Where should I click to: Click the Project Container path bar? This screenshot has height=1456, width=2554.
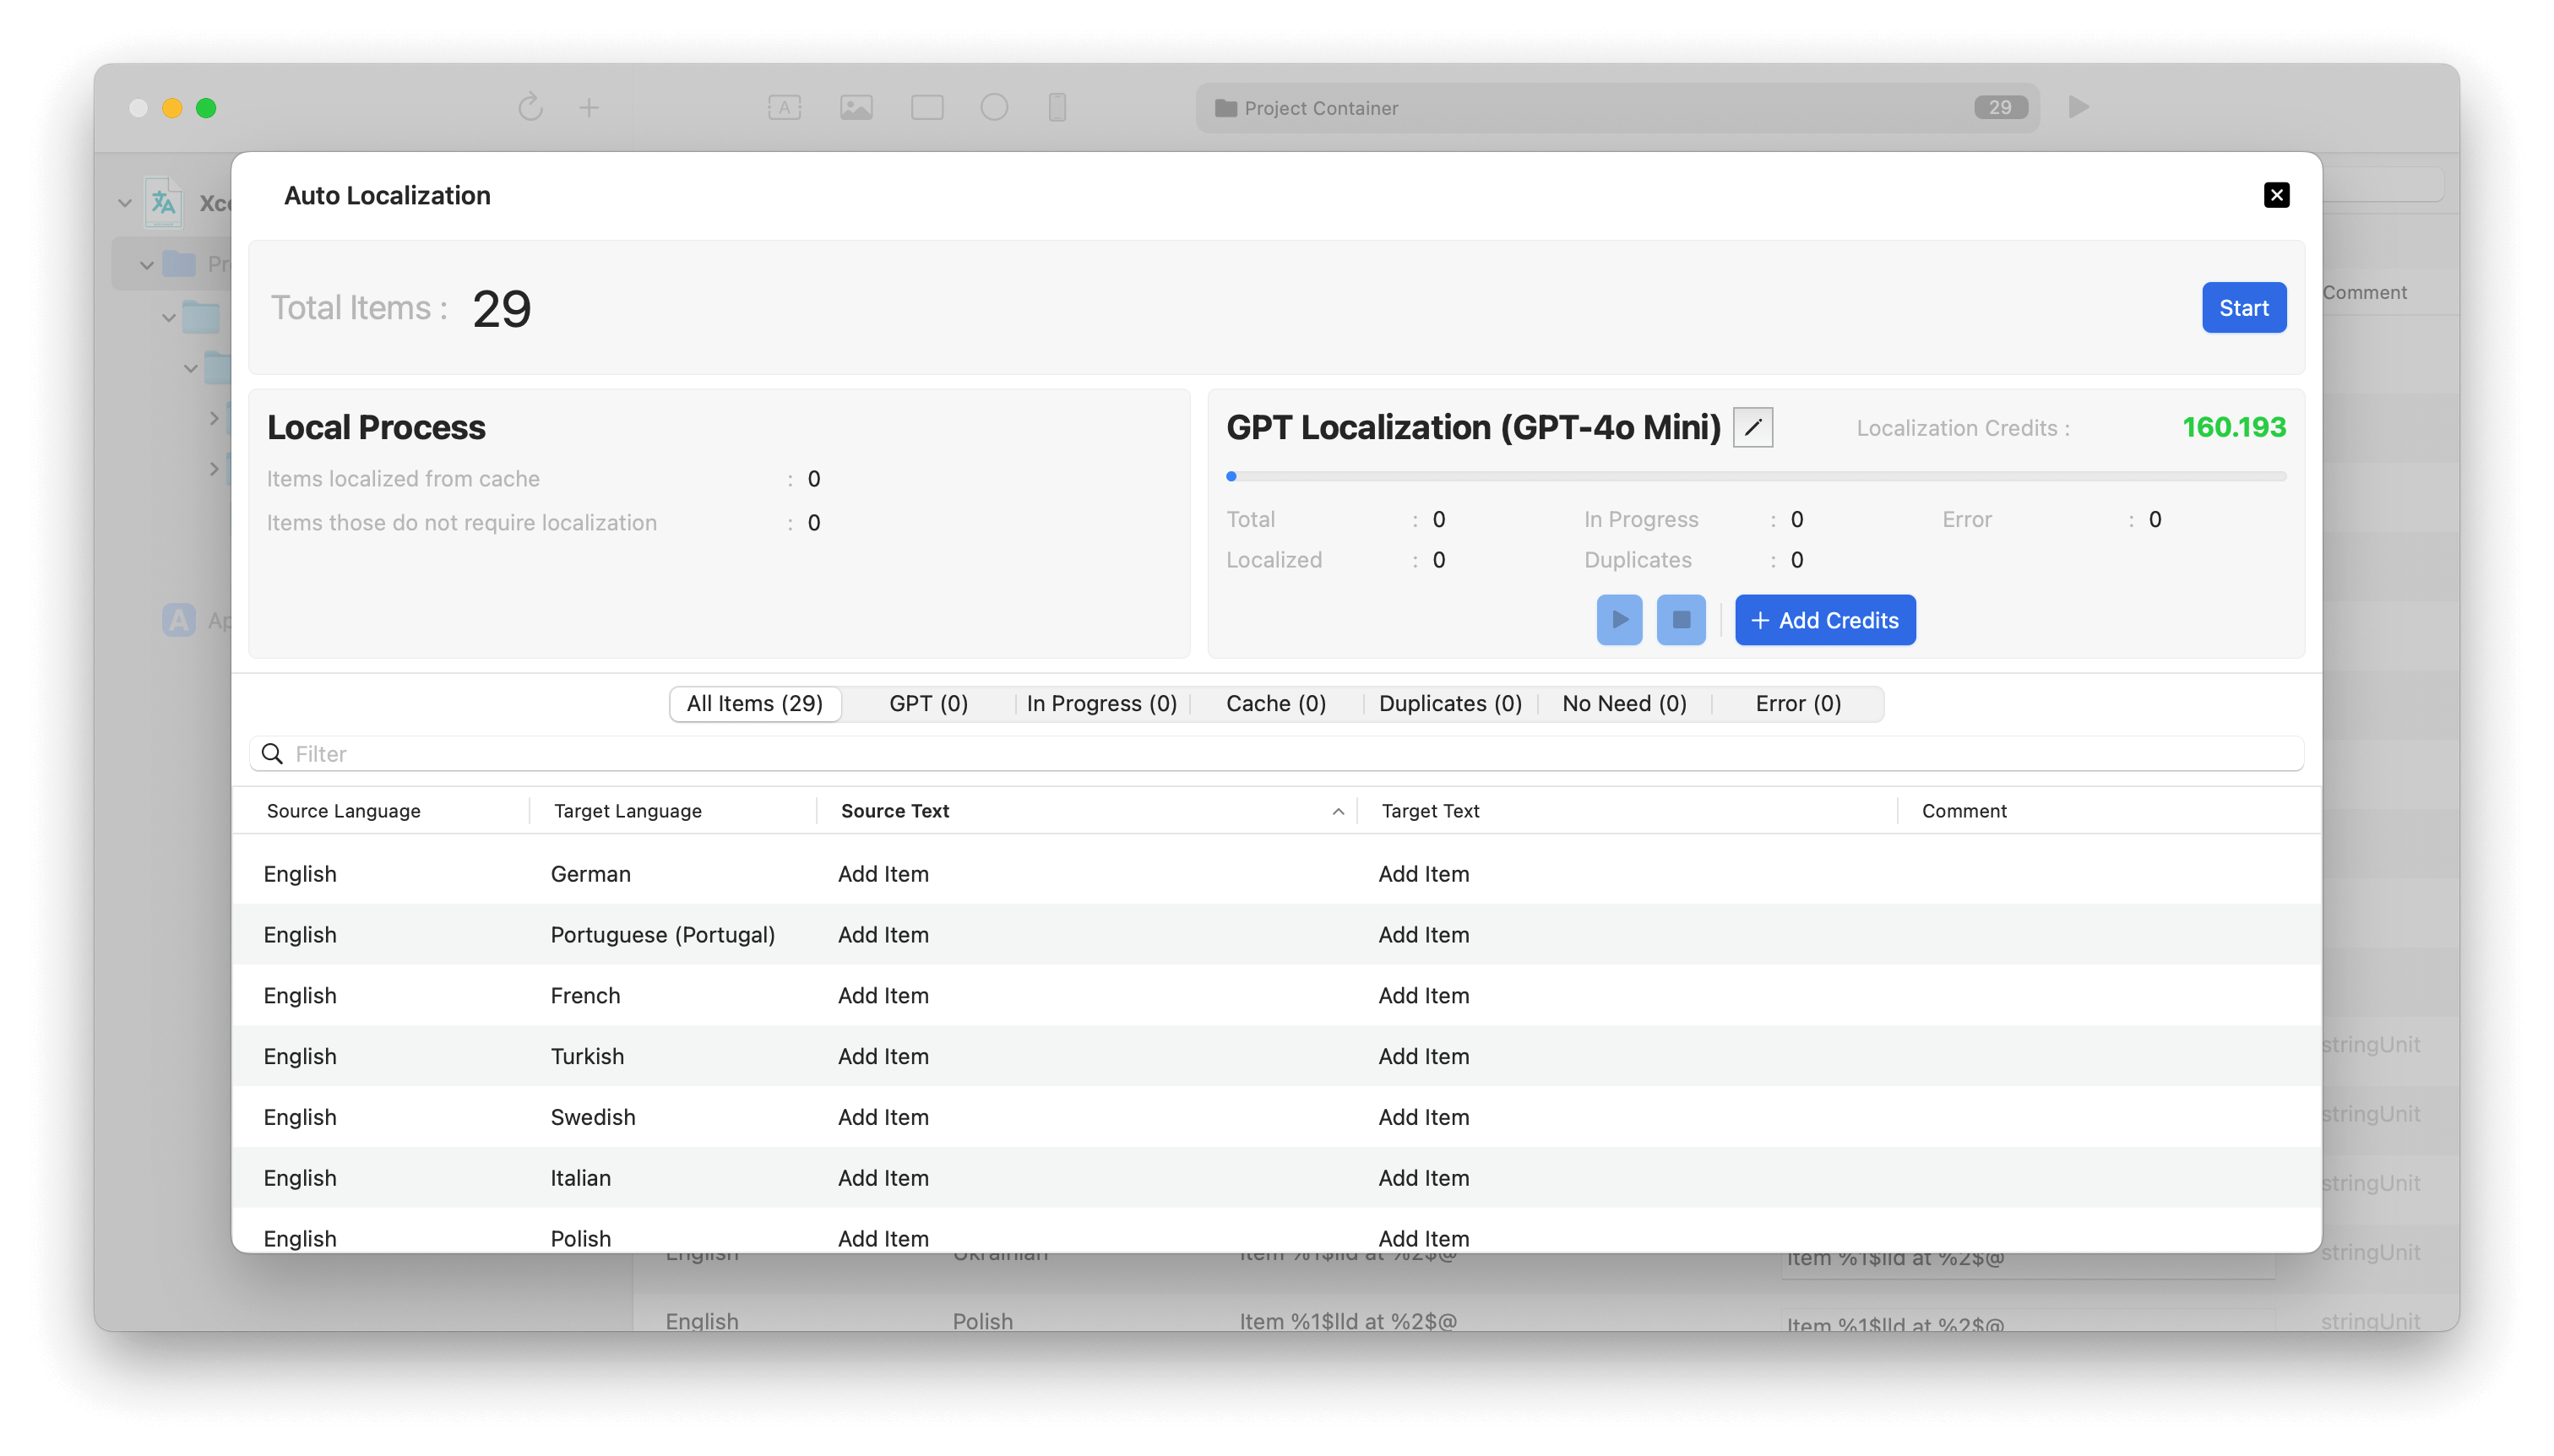point(1617,108)
